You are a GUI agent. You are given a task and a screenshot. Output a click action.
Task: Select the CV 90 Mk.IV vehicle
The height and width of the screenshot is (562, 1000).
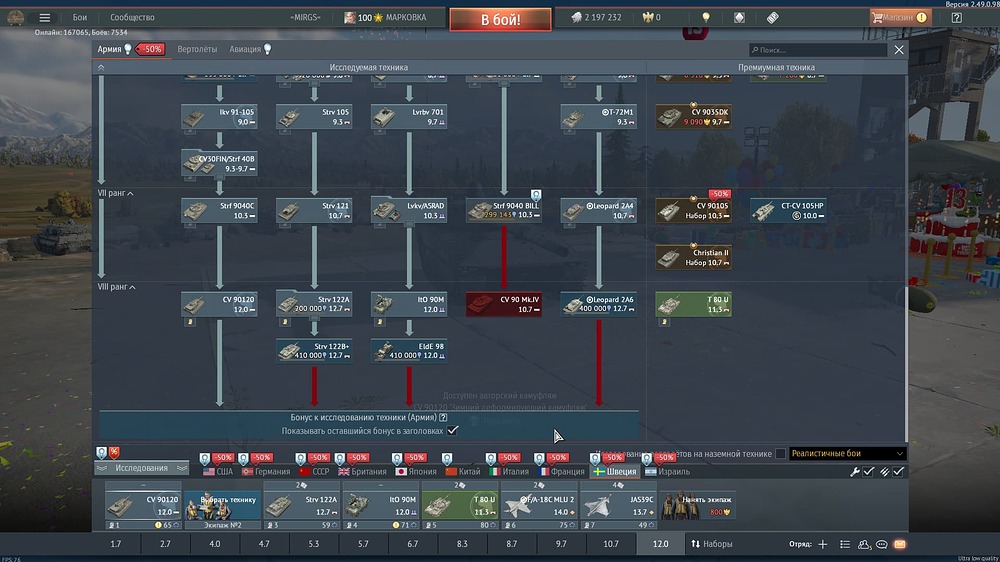504,304
